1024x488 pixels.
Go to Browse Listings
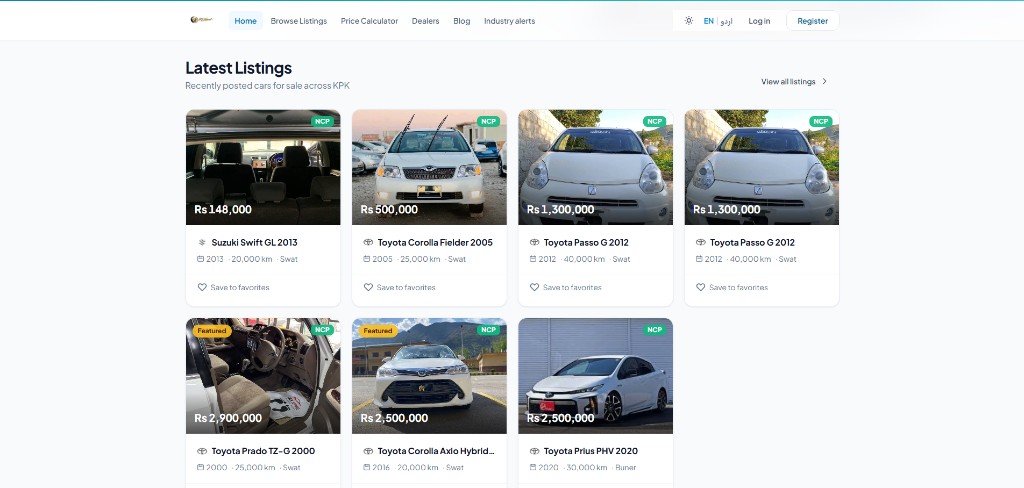point(298,21)
